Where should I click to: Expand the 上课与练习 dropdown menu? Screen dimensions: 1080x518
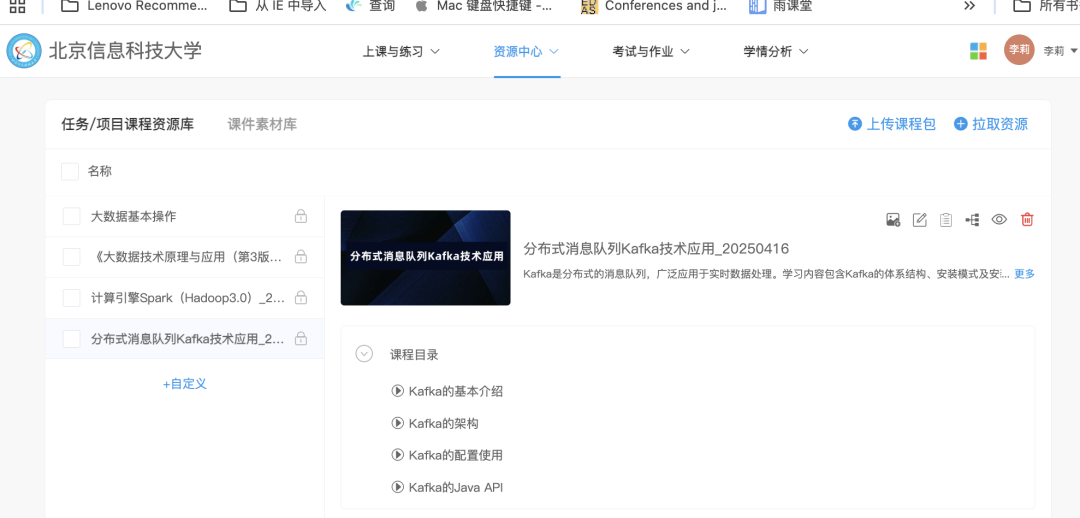click(401, 51)
